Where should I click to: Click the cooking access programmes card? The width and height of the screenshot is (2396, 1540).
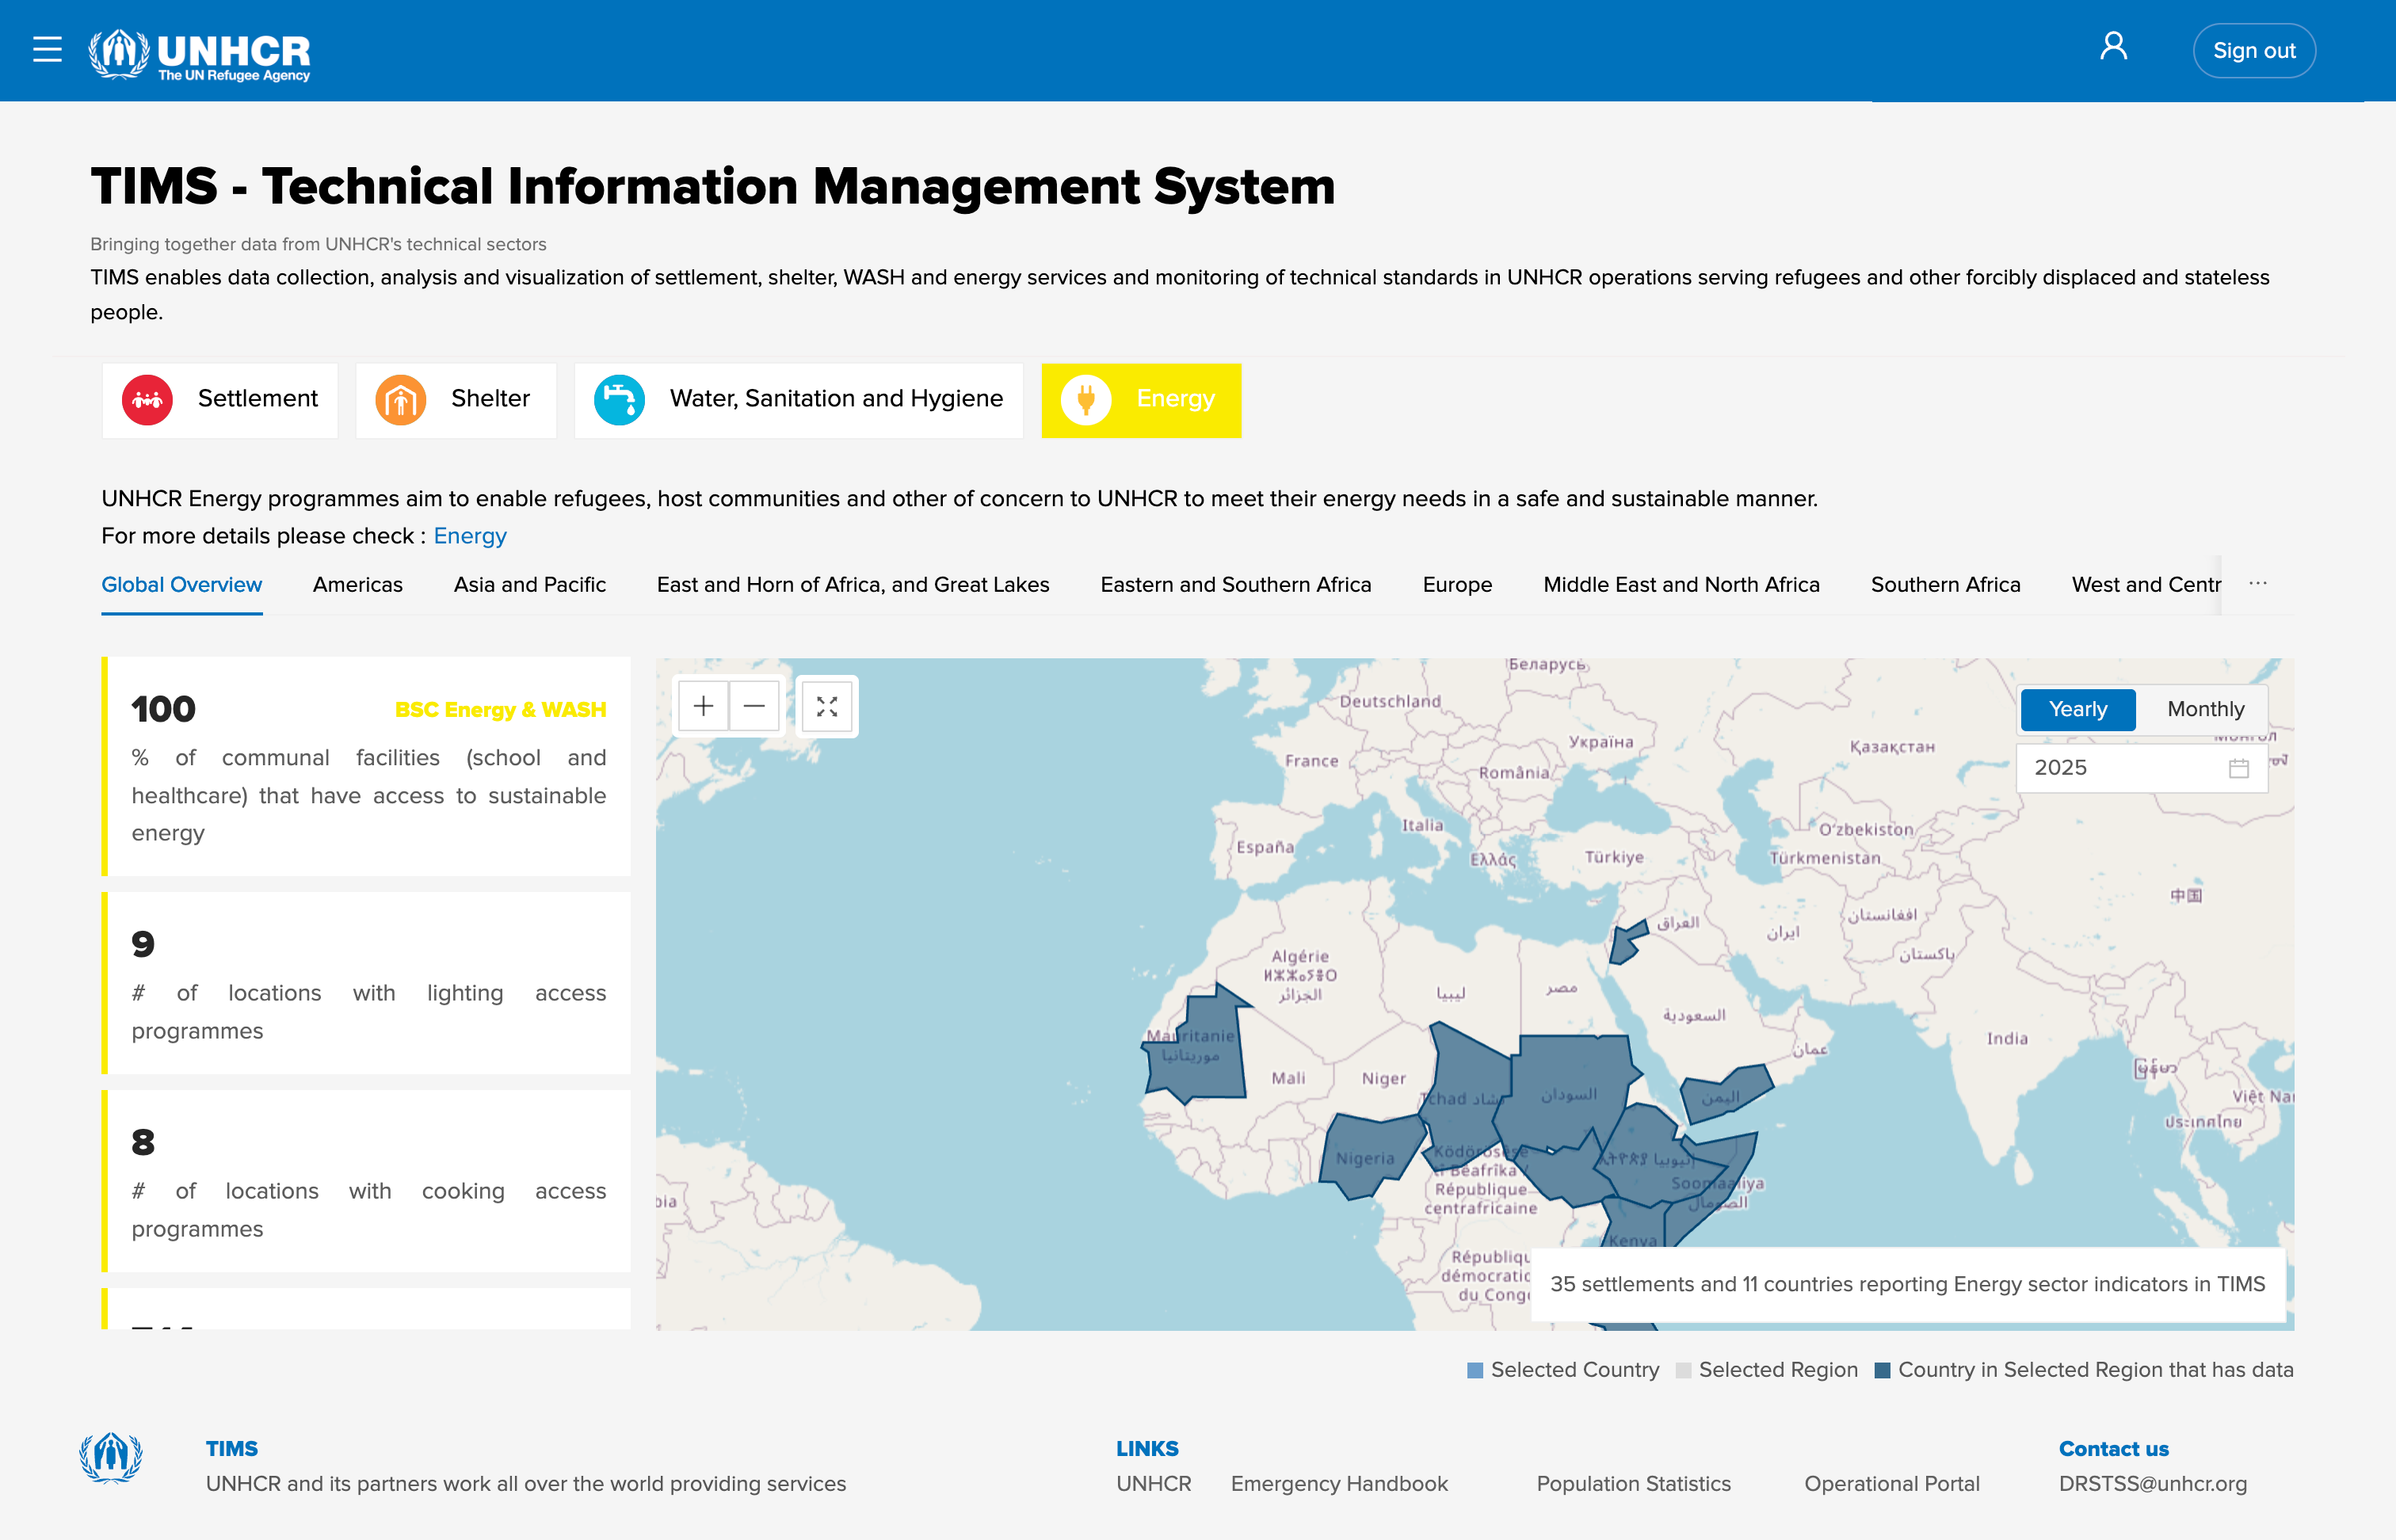(x=366, y=1181)
